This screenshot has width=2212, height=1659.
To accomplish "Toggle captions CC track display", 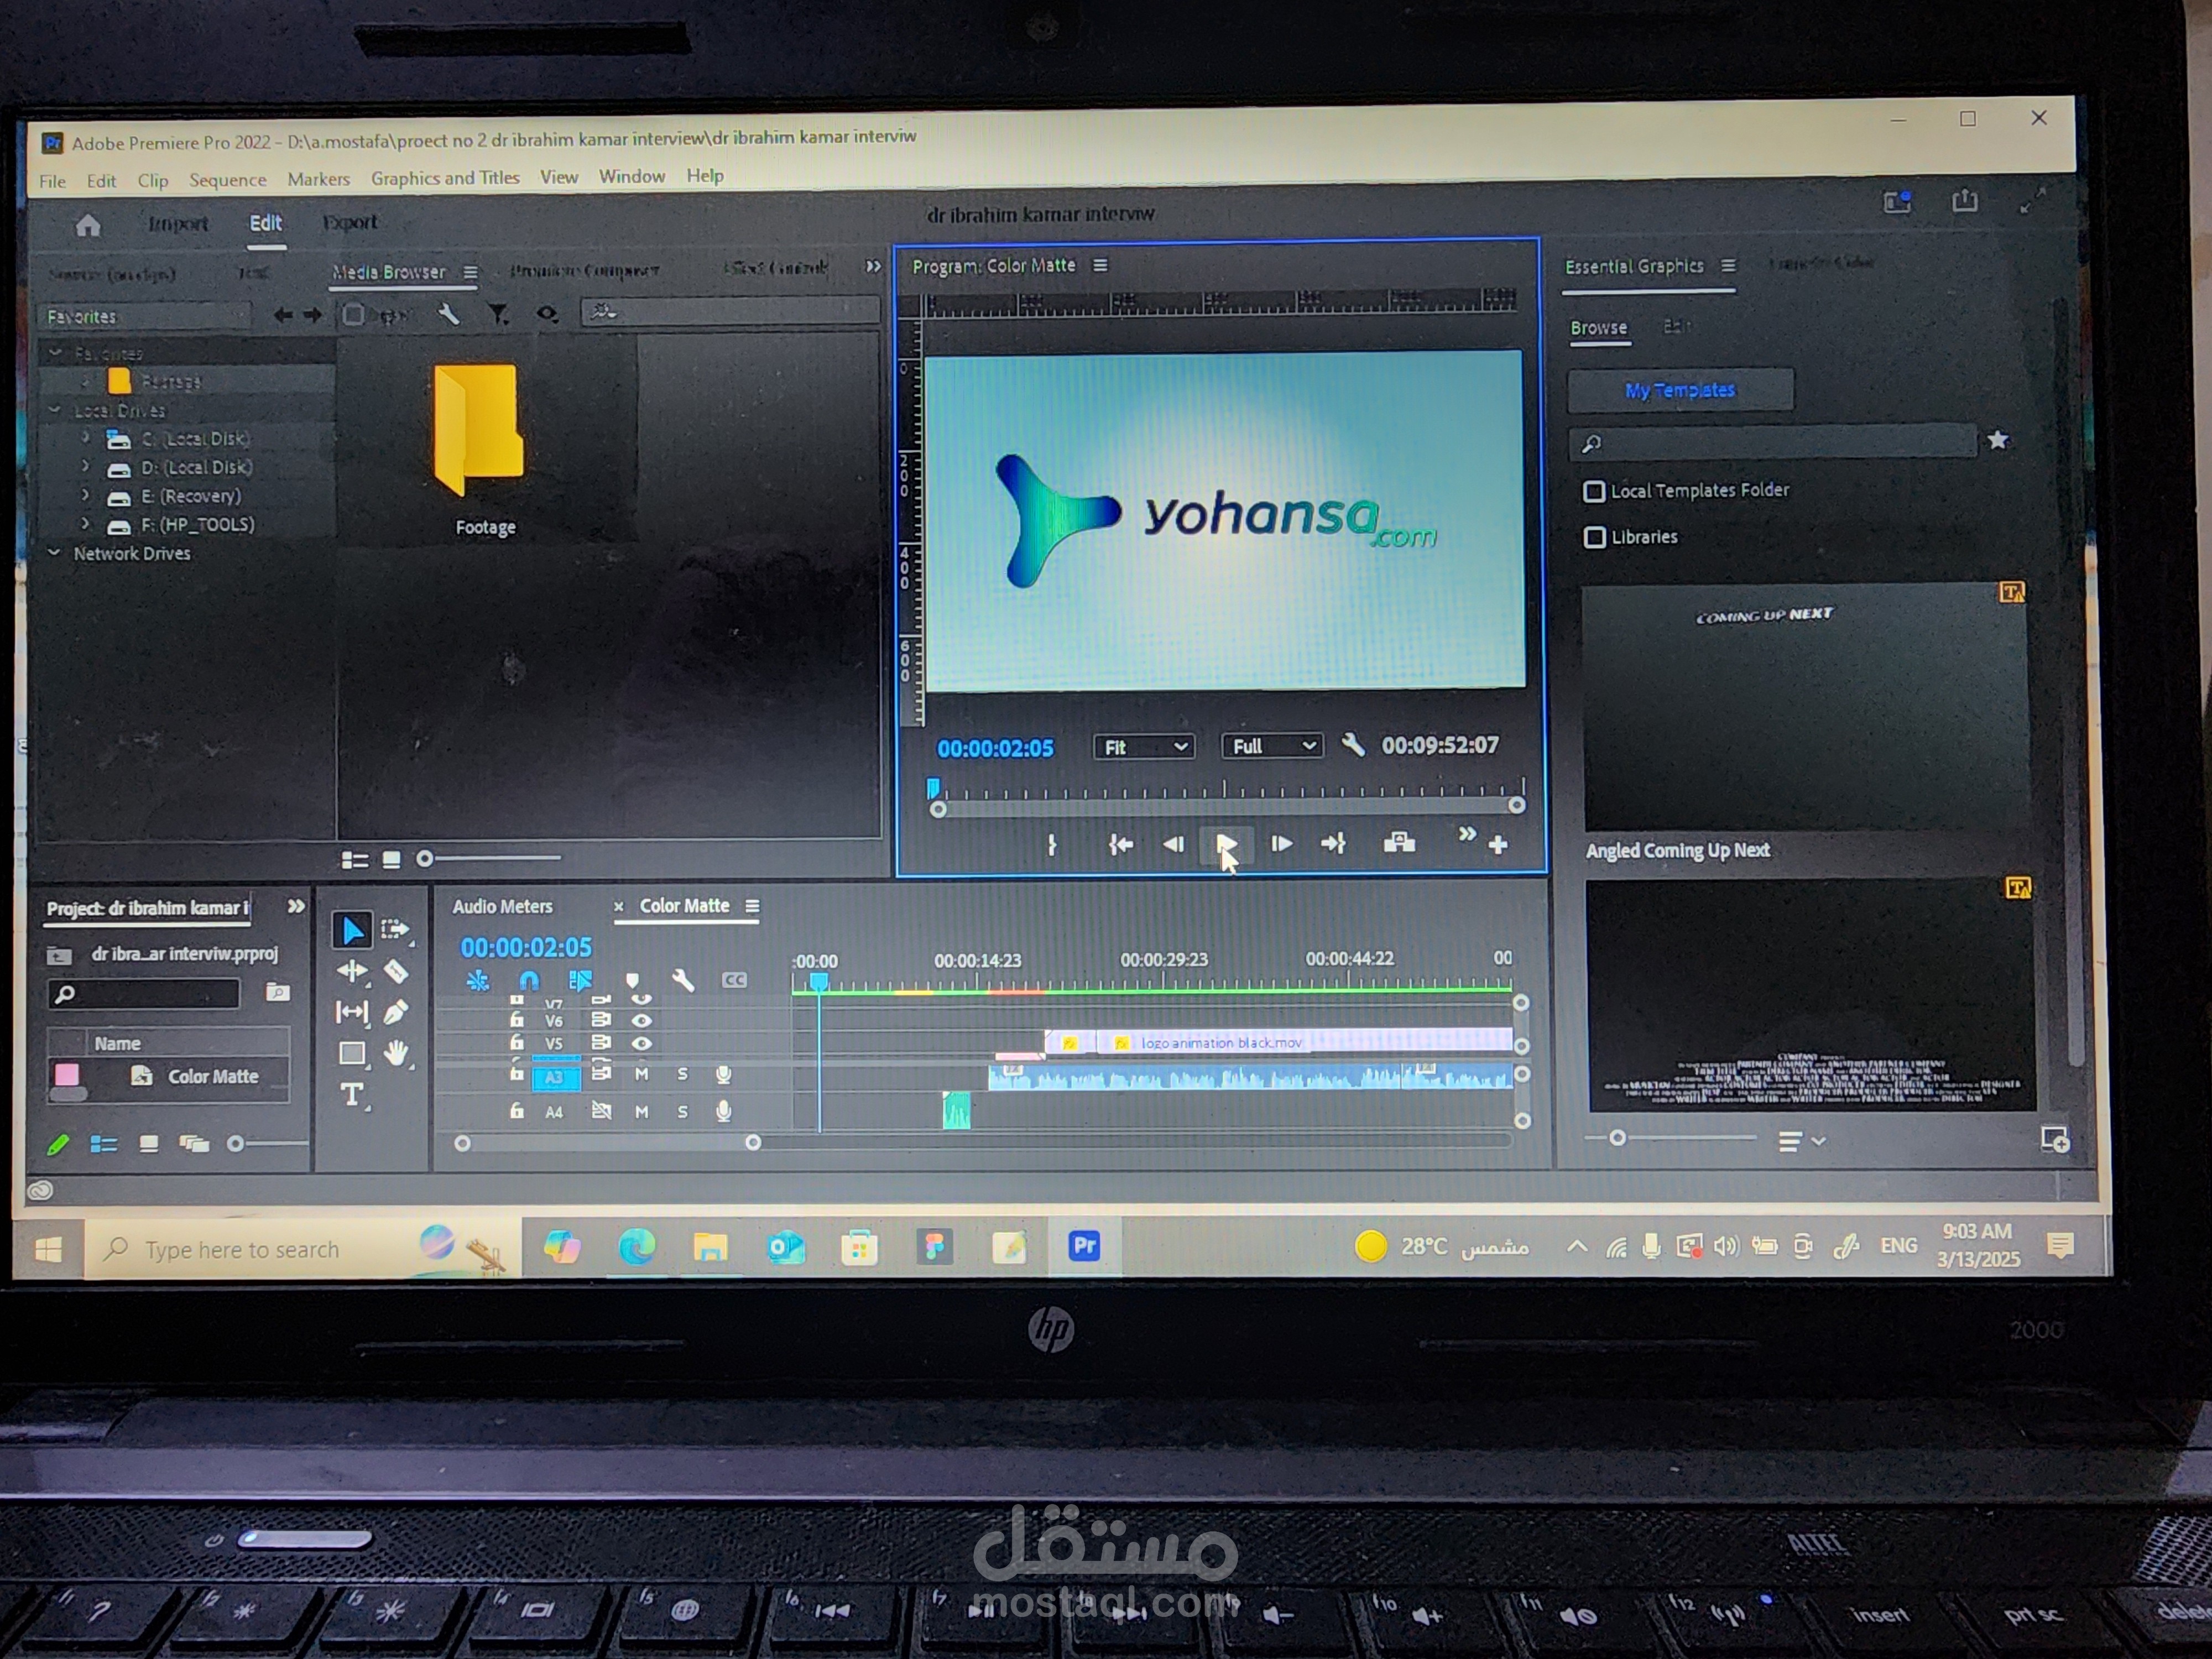I will point(734,980).
